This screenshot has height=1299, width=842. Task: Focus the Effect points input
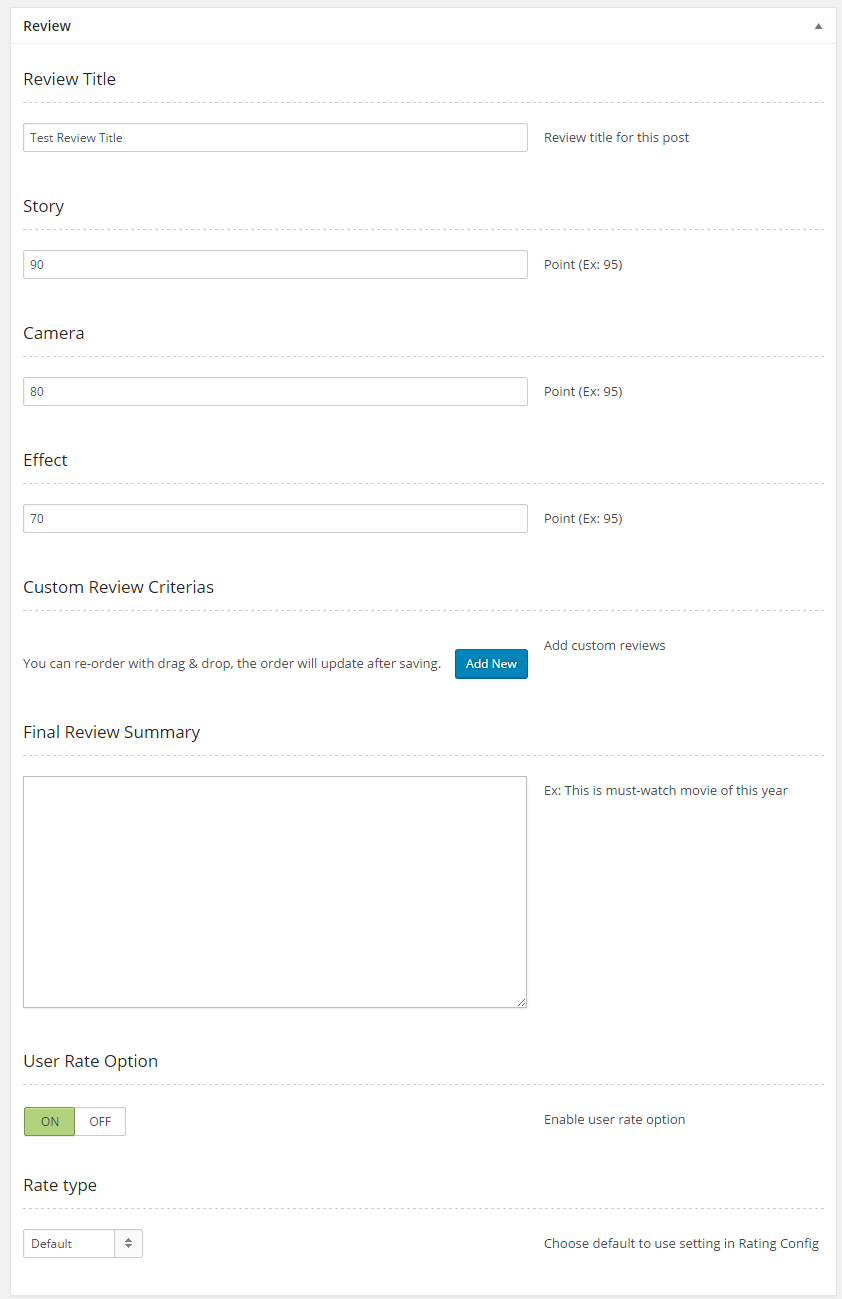pyautogui.click(x=275, y=519)
